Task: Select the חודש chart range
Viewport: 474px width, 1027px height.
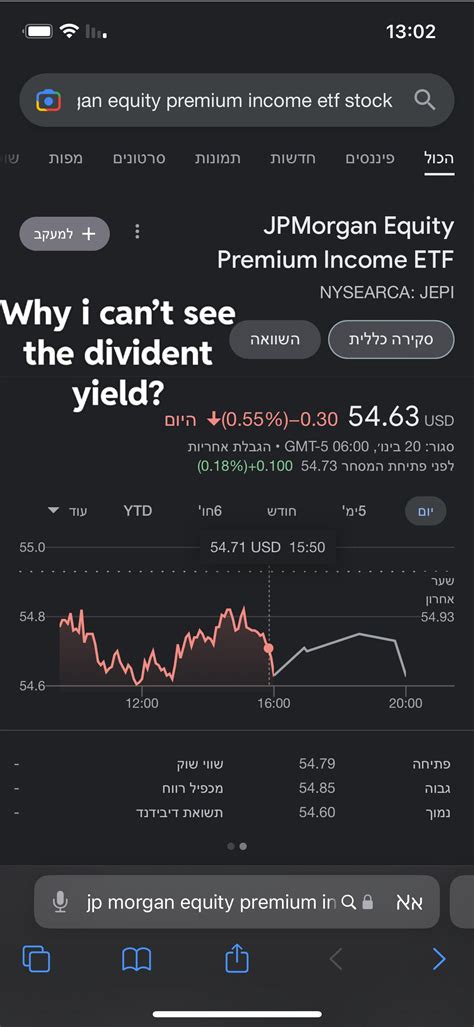Action: (282, 511)
